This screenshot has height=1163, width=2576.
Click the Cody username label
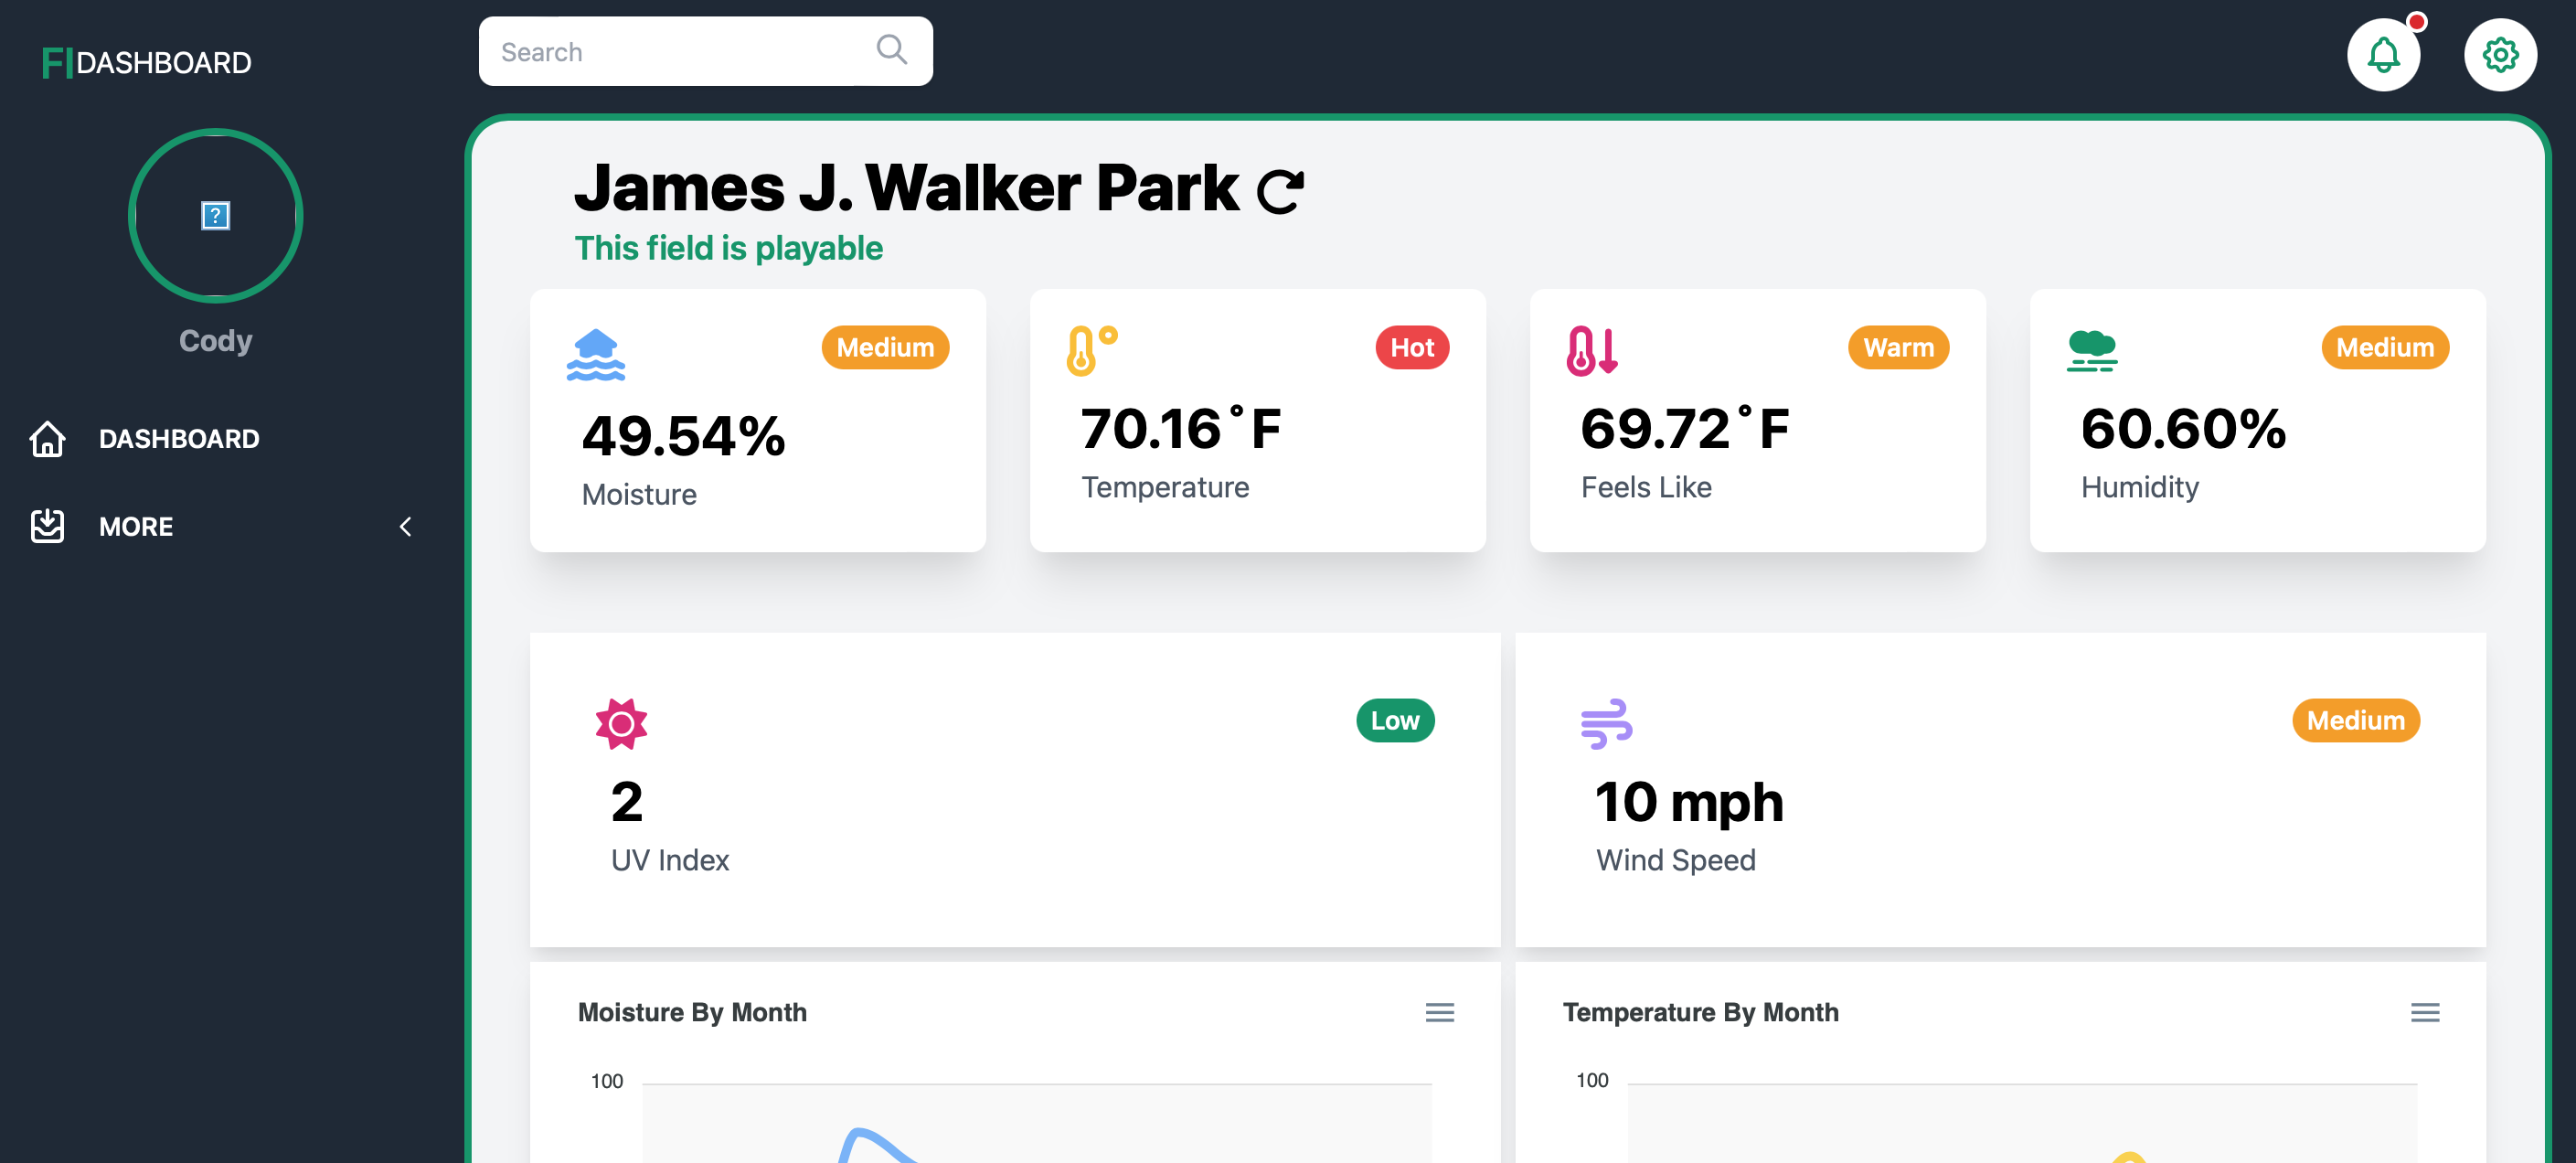point(215,341)
